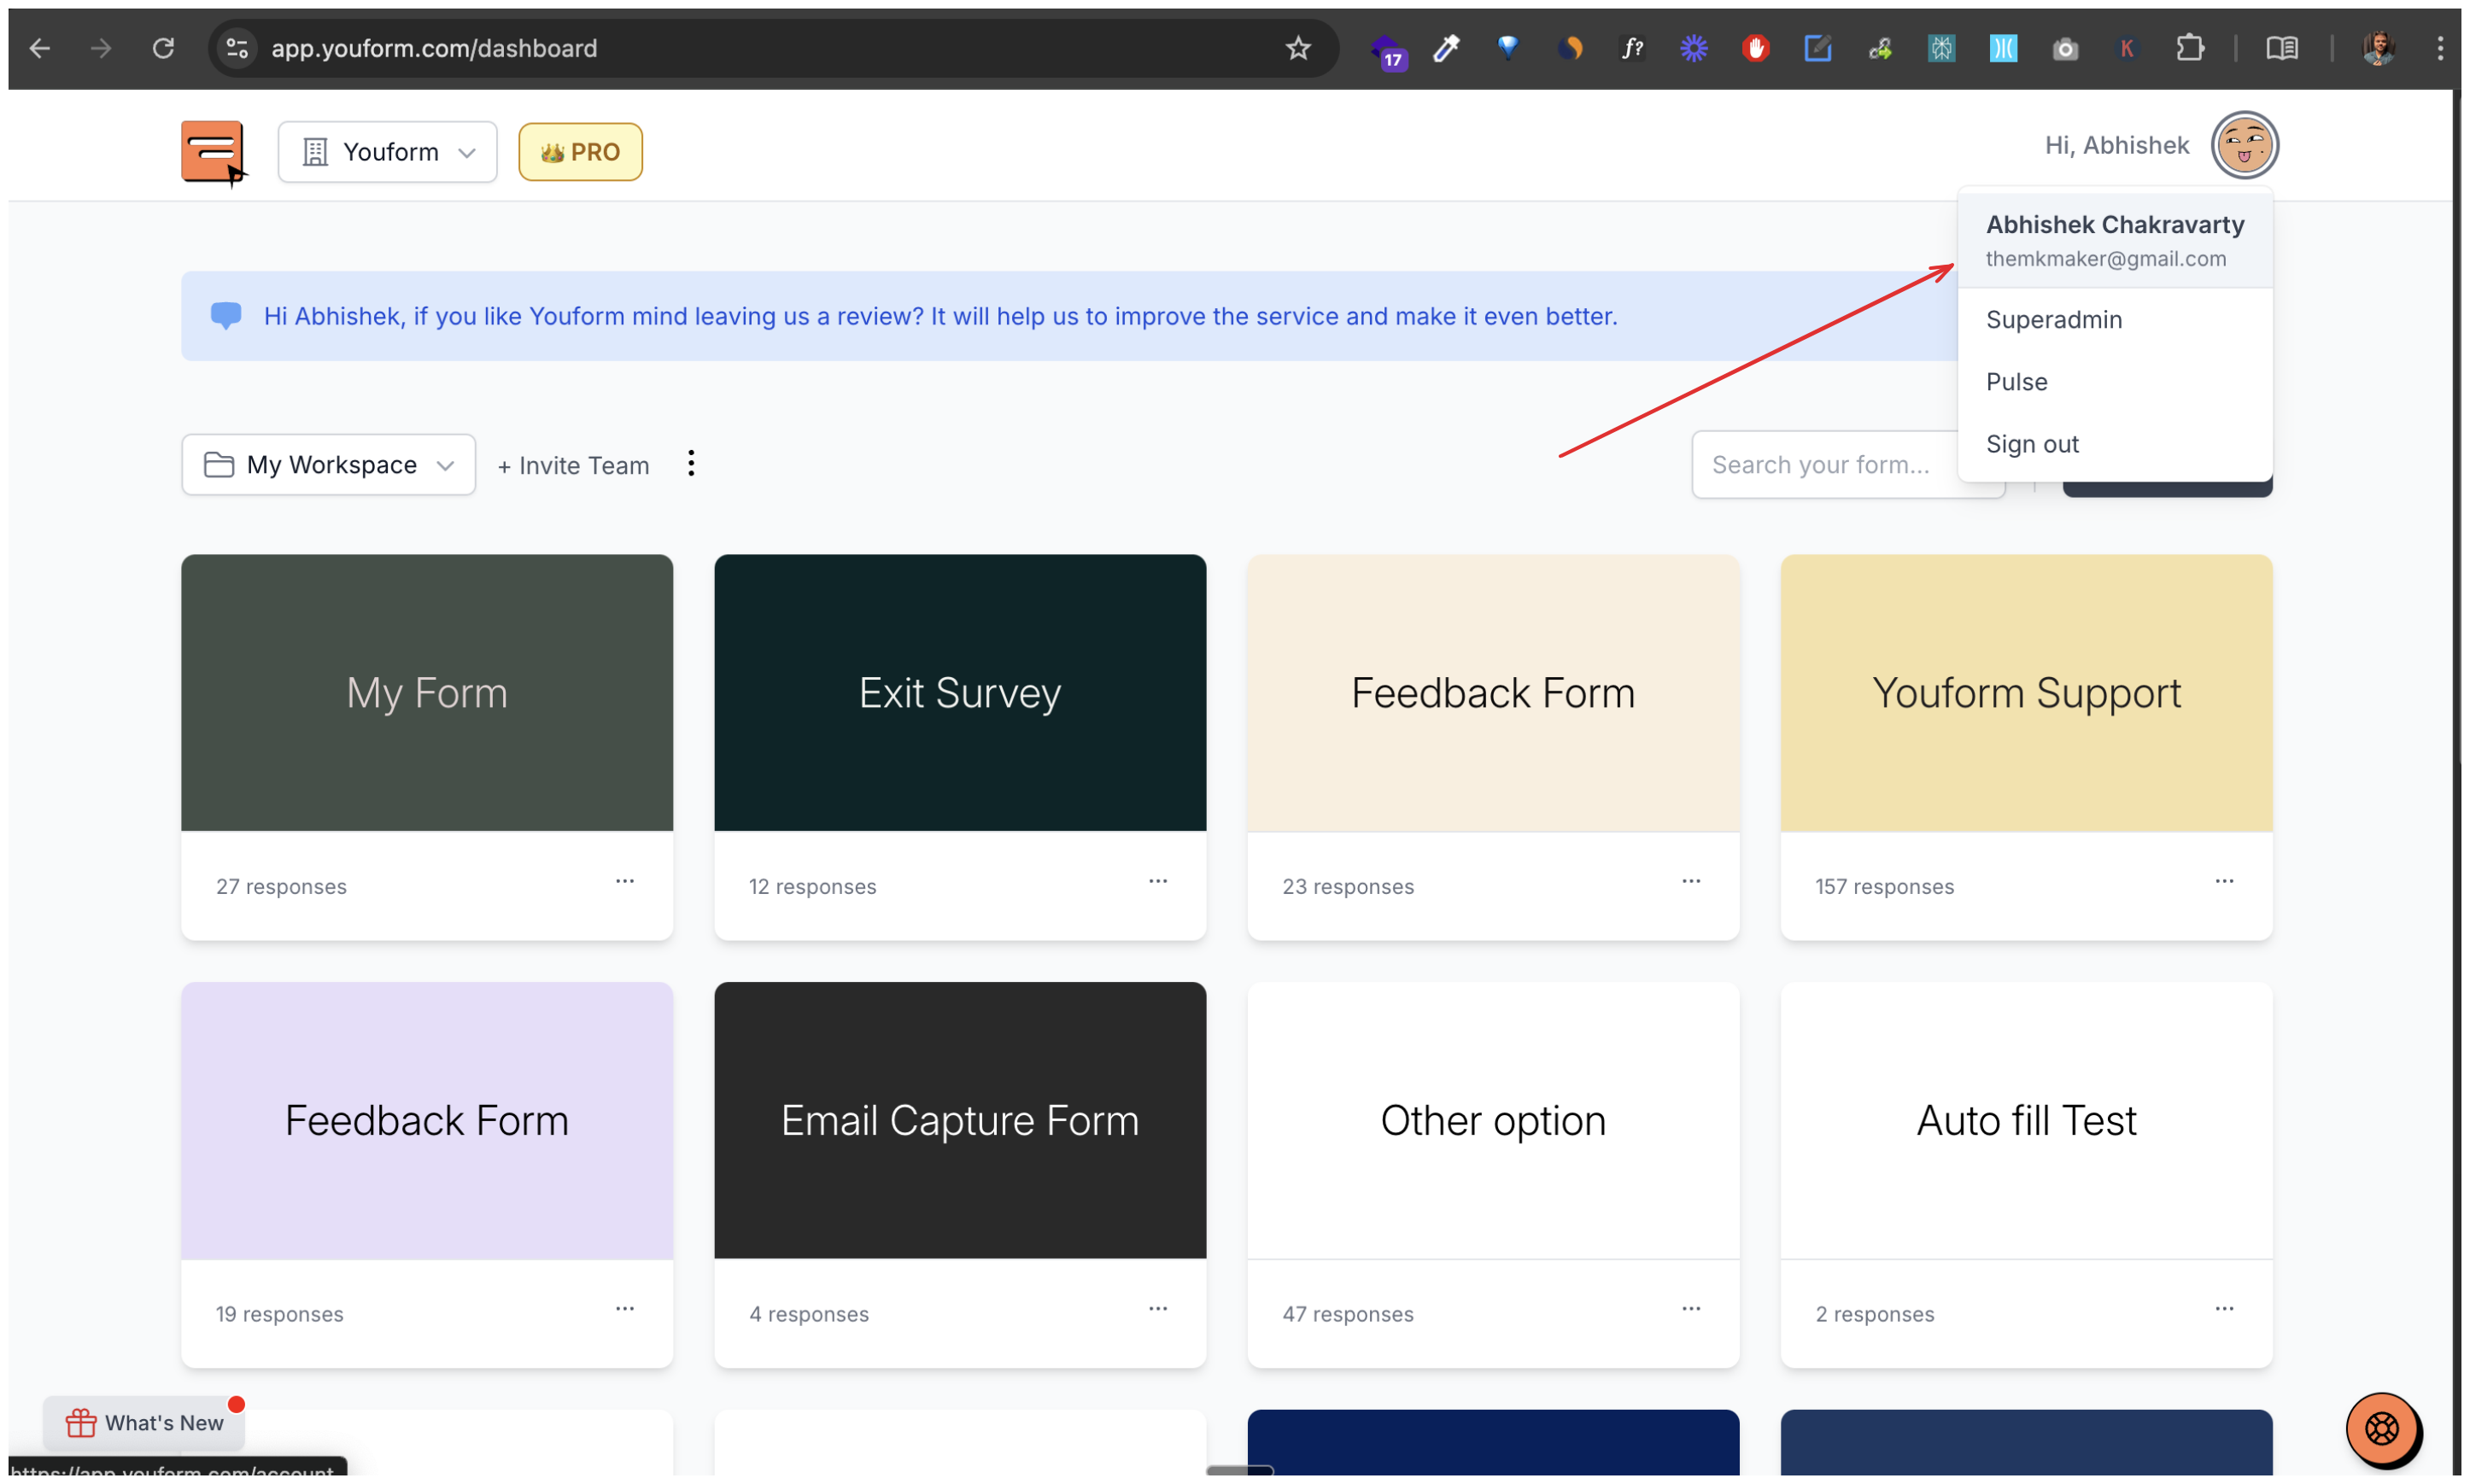Click 12 responses under Exit Survey

click(x=812, y=887)
